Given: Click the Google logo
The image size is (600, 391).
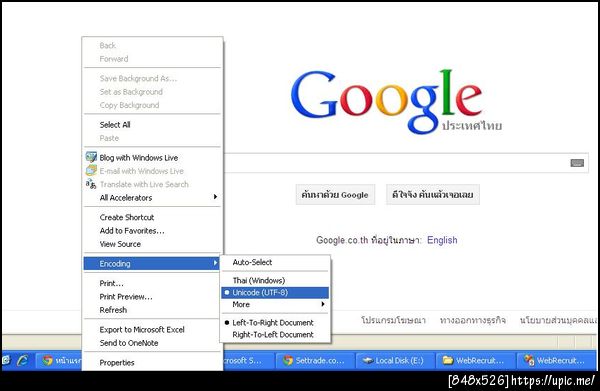Looking at the screenshot, I should [396, 101].
